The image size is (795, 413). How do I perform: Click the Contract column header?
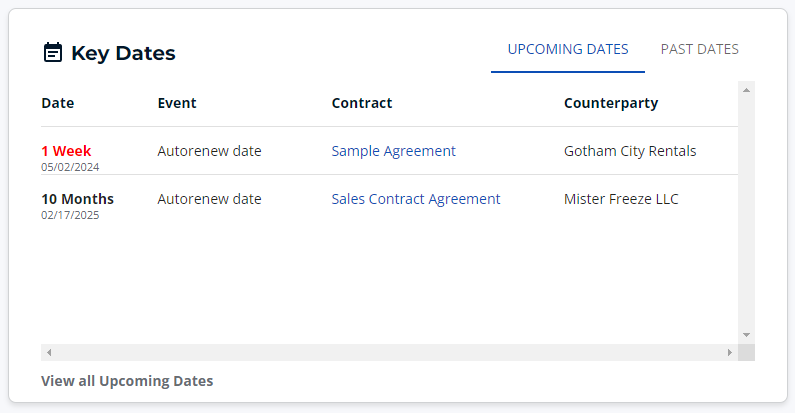[362, 103]
